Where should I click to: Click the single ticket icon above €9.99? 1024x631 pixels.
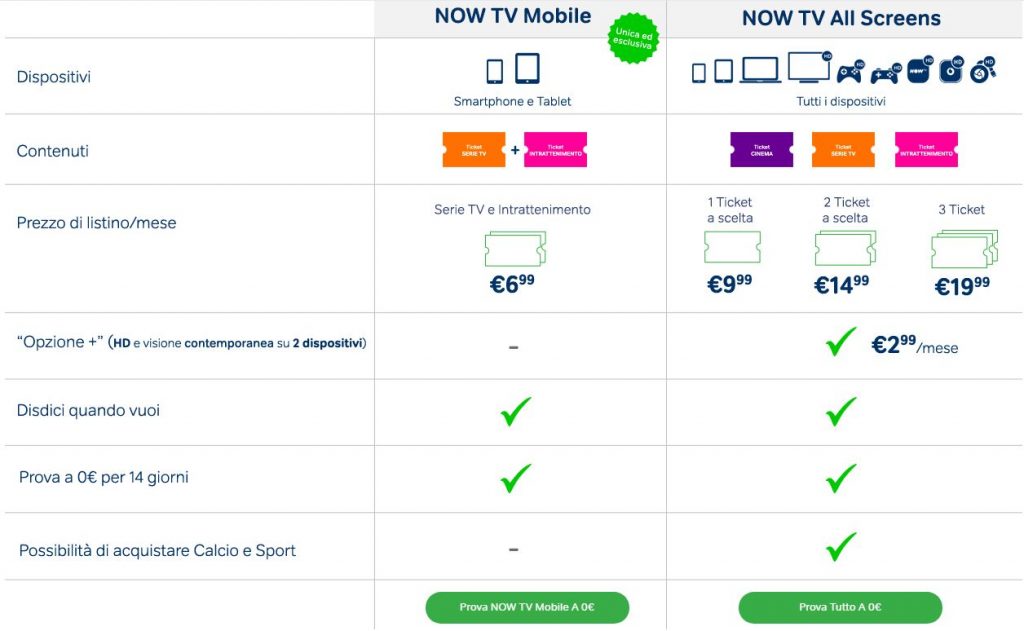(x=732, y=247)
